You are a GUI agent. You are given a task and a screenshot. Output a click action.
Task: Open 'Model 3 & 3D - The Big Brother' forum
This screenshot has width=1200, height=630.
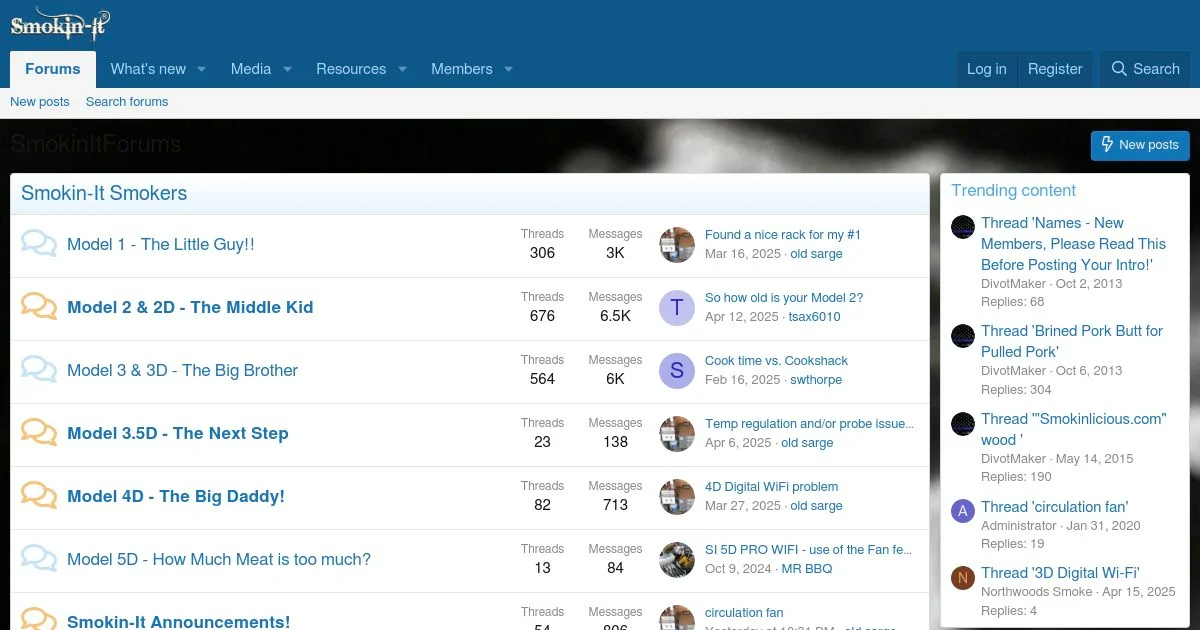click(x=182, y=370)
